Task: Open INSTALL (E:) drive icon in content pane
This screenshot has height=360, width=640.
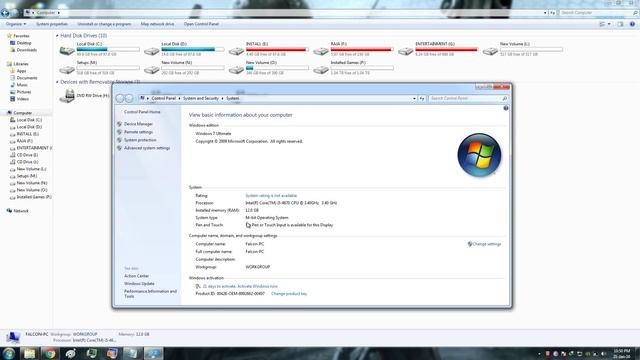Action: [x=236, y=51]
